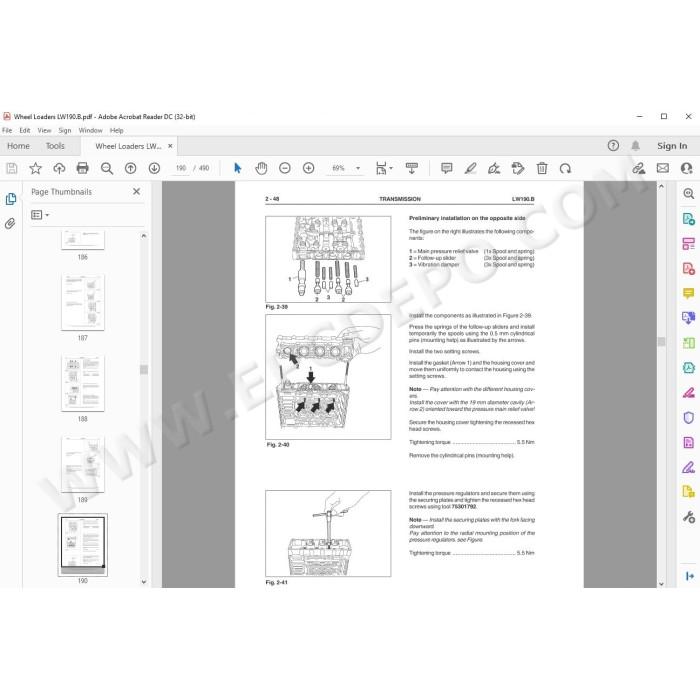
Task: Open fit page options icon
Action: click(x=384, y=168)
